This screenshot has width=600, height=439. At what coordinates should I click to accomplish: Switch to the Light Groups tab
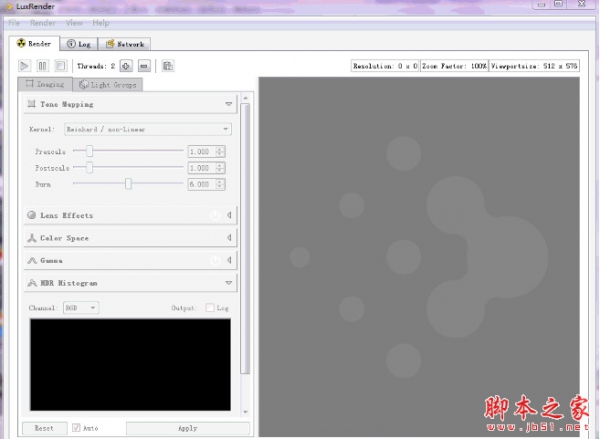[x=108, y=85]
